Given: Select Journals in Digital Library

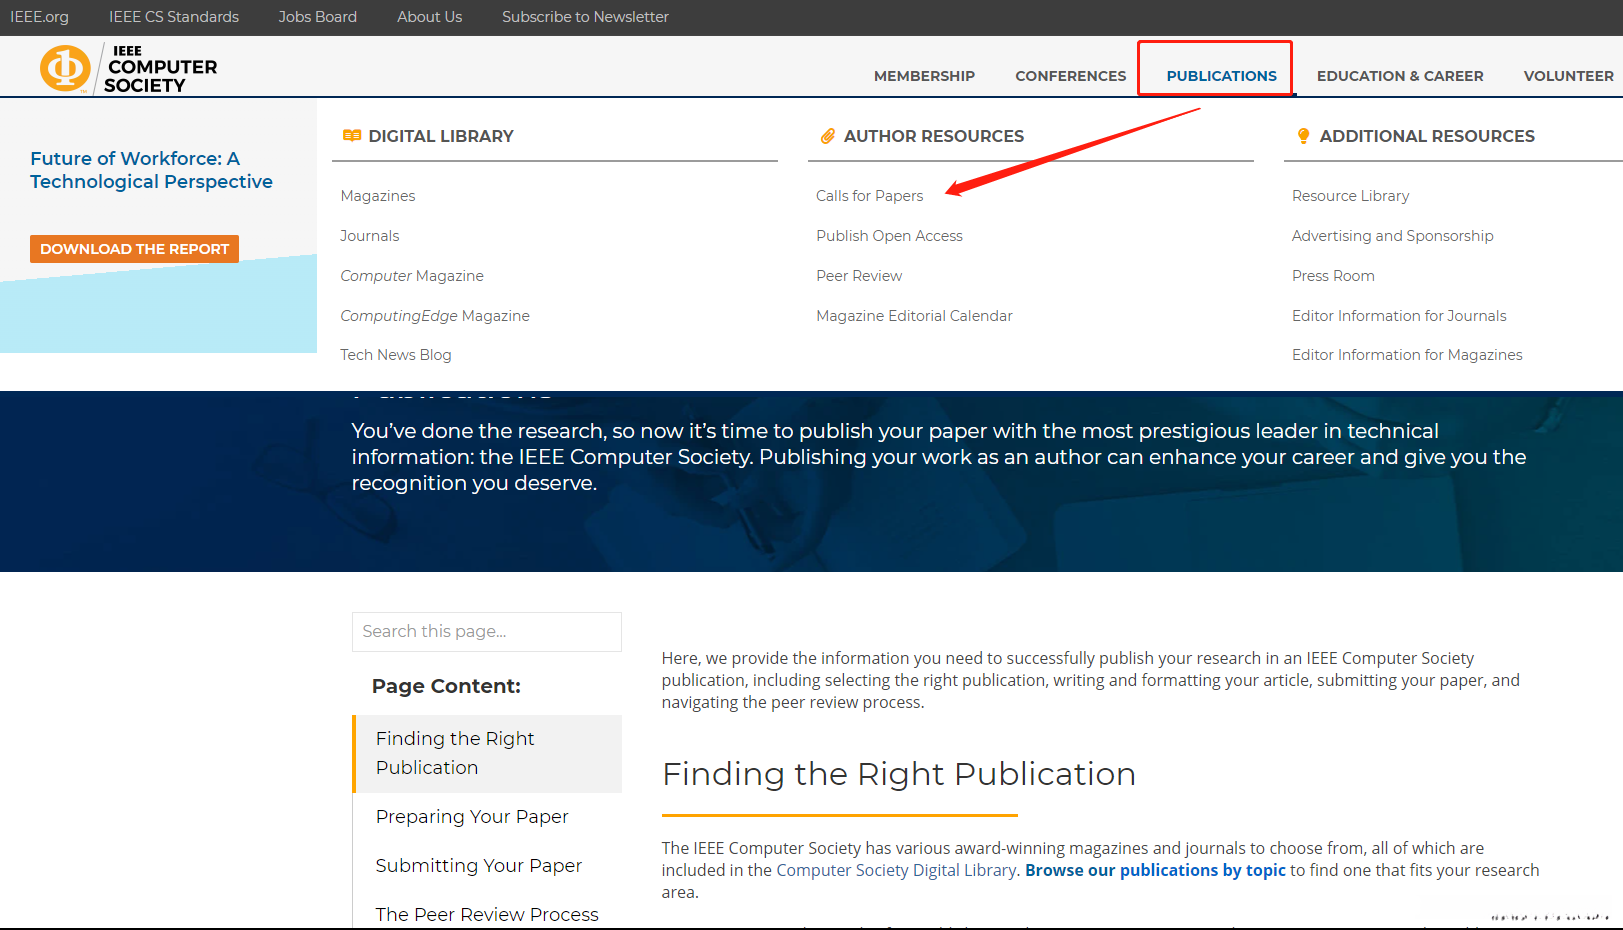Looking at the screenshot, I should pos(370,236).
